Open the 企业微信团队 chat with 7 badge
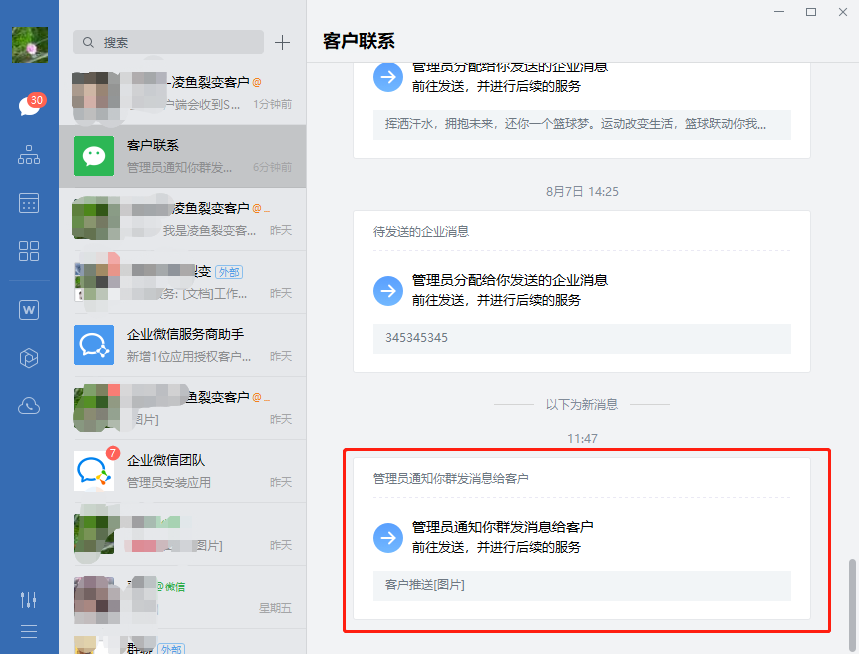The width and height of the screenshot is (859, 654). [x=182, y=471]
